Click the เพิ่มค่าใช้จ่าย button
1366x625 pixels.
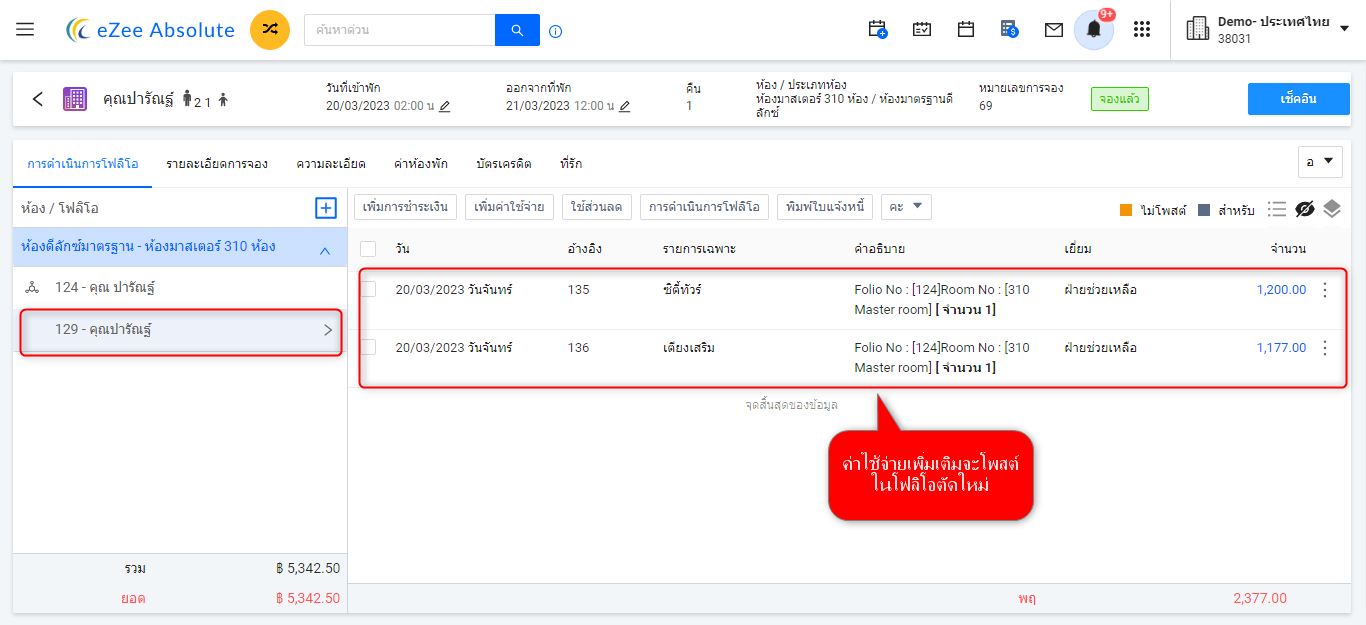coord(510,207)
